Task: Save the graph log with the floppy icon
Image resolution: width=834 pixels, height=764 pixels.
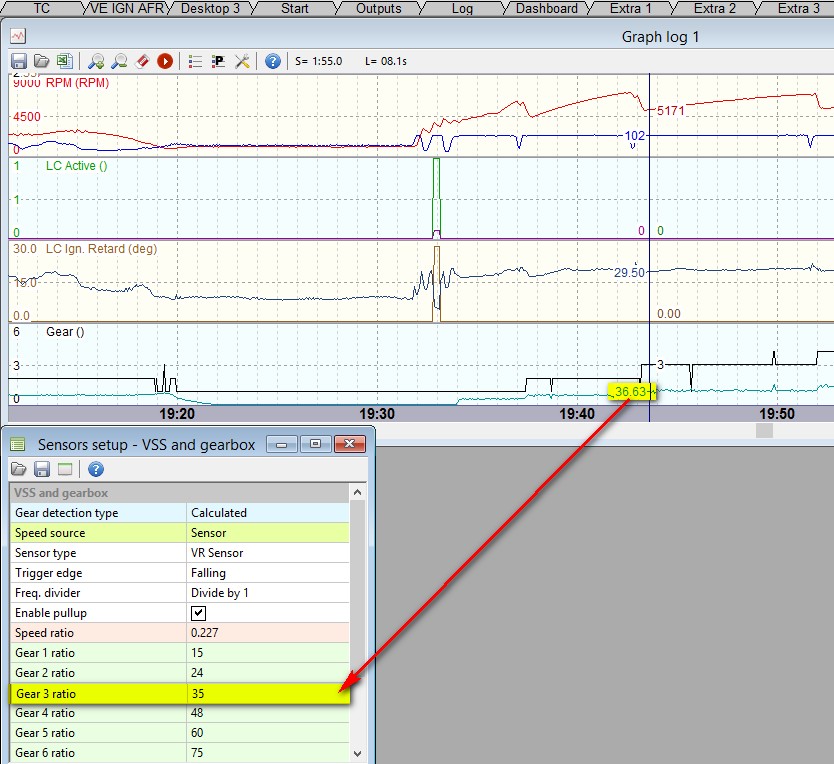Action: click(x=19, y=61)
